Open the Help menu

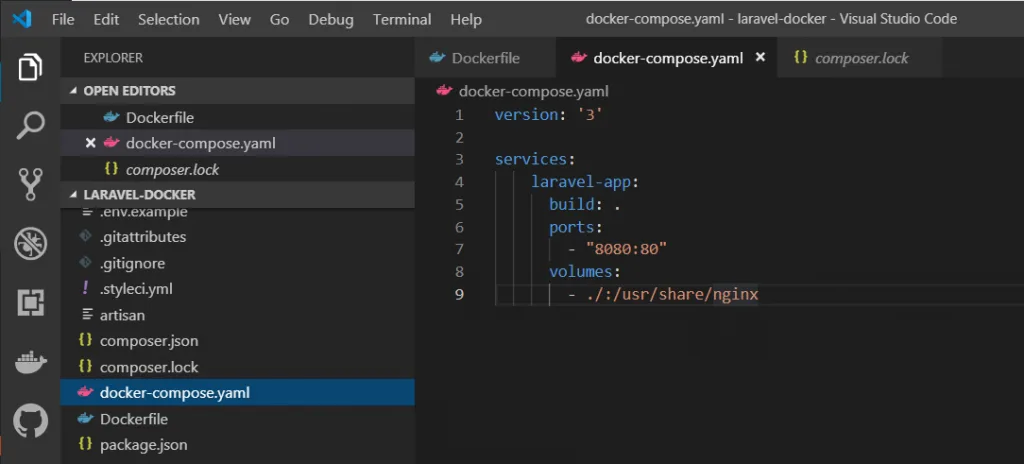[x=466, y=20]
